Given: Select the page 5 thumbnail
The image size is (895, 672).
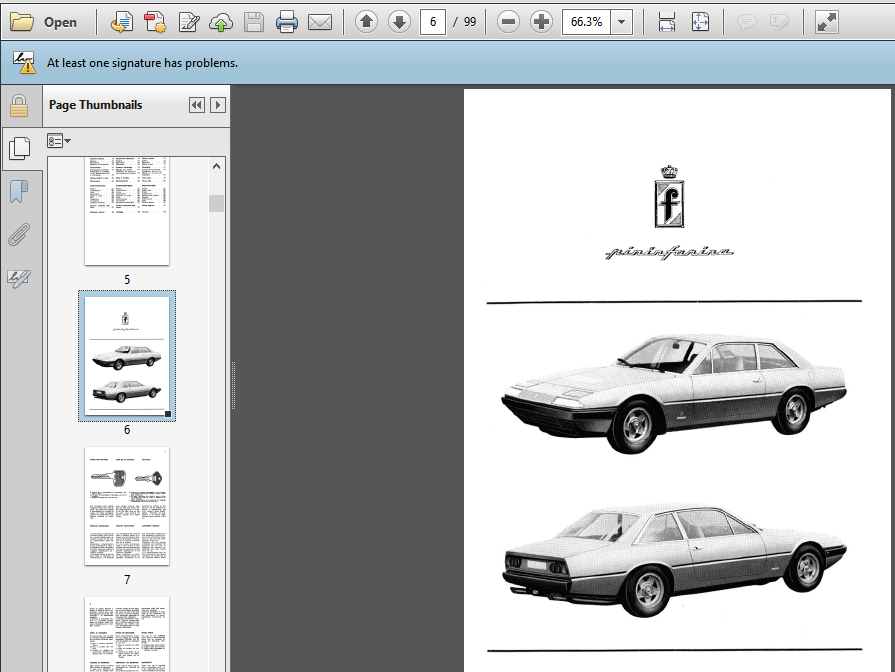Looking at the screenshot, I should [x=127, y=212].
